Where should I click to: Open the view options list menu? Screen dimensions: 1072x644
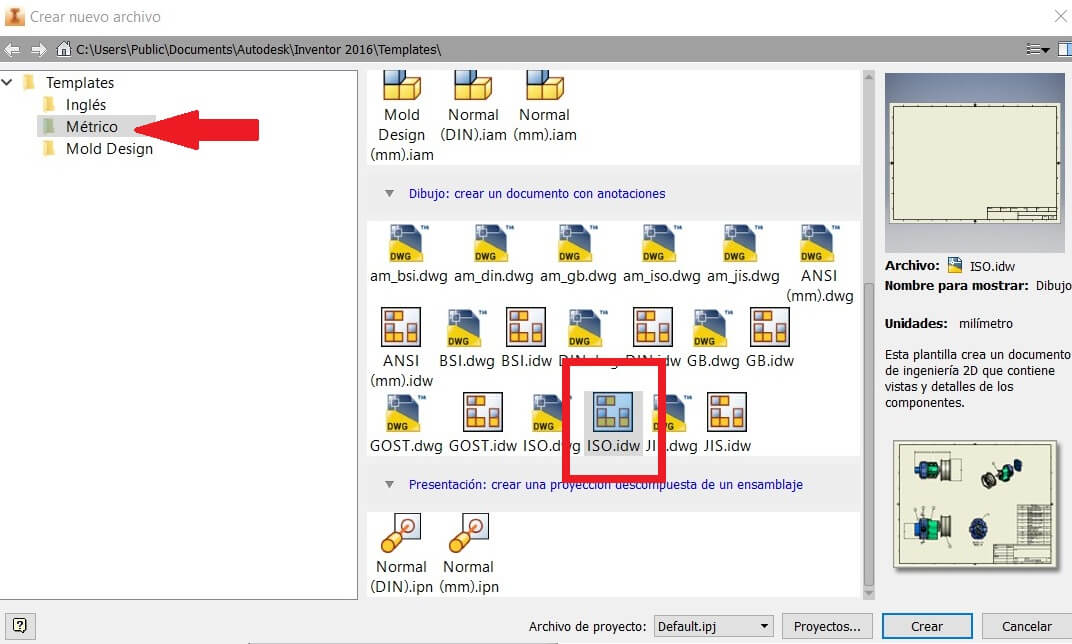1037,49
